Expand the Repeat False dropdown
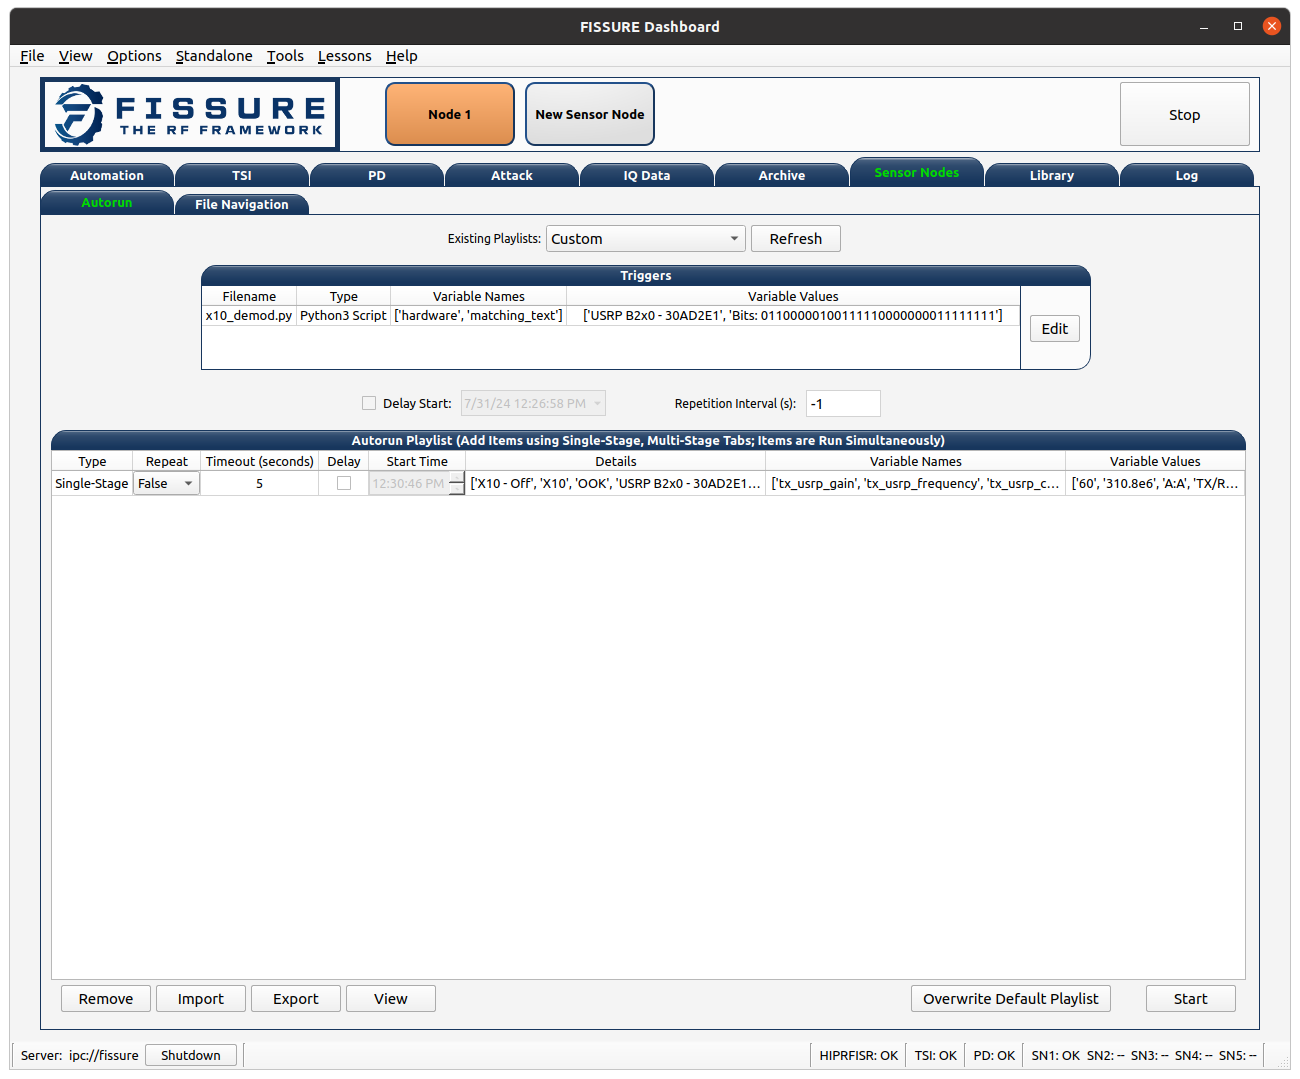Screen dimensions: 1300x1079 (166, 483)
